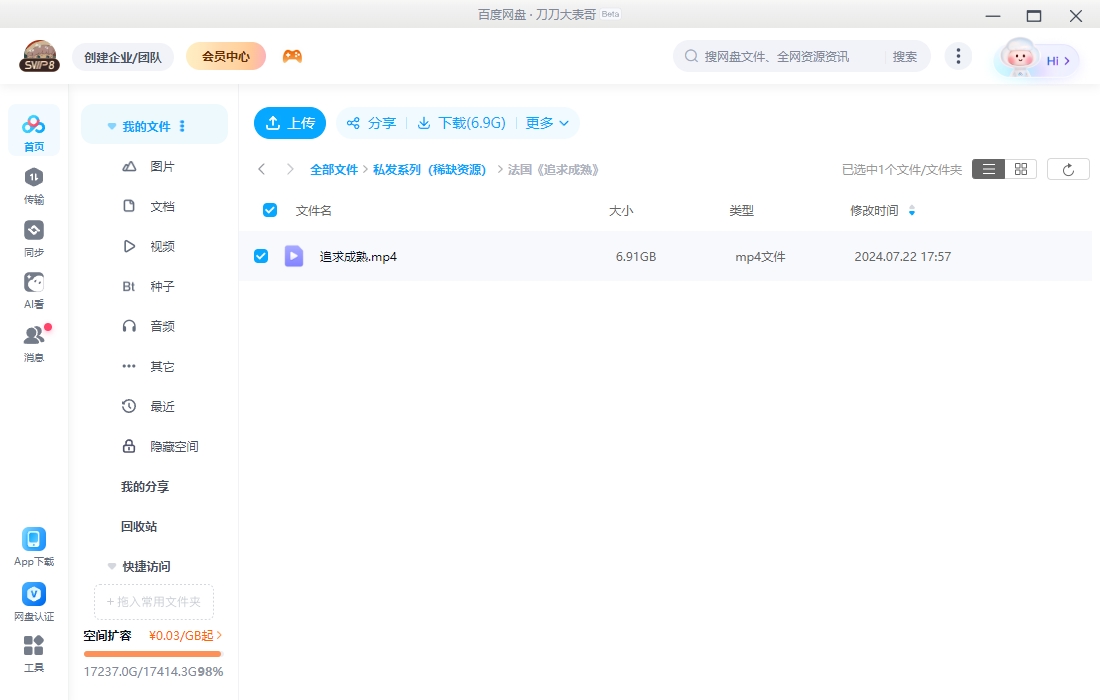The width and height of the screenshot is (1100, 700).
Task: Toggle the select-all checkbox in the header
Action: tap(269, 210)
